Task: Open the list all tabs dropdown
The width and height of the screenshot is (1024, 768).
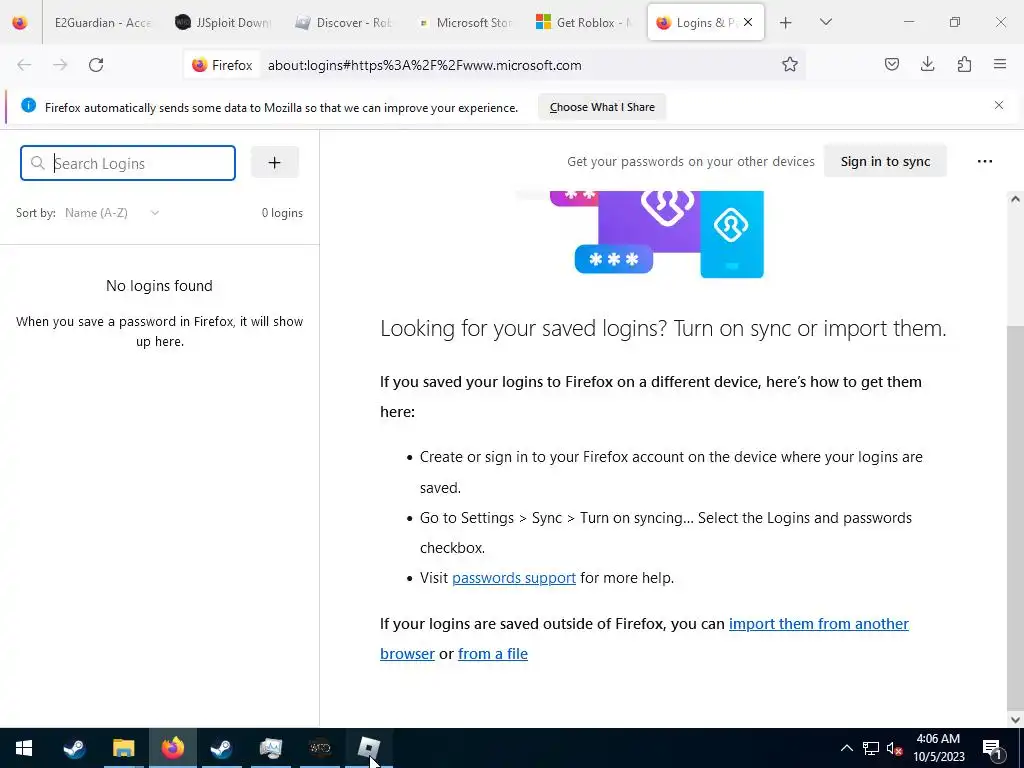Action: point(825,22)
